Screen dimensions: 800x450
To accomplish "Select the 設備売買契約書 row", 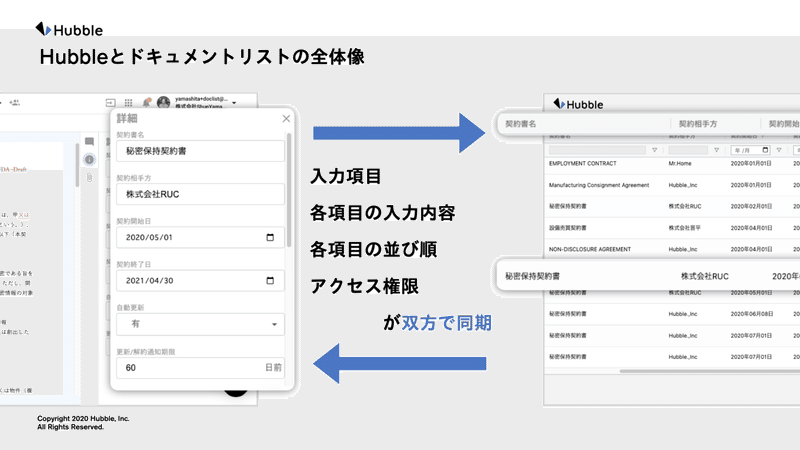I will tap(672, 228).
